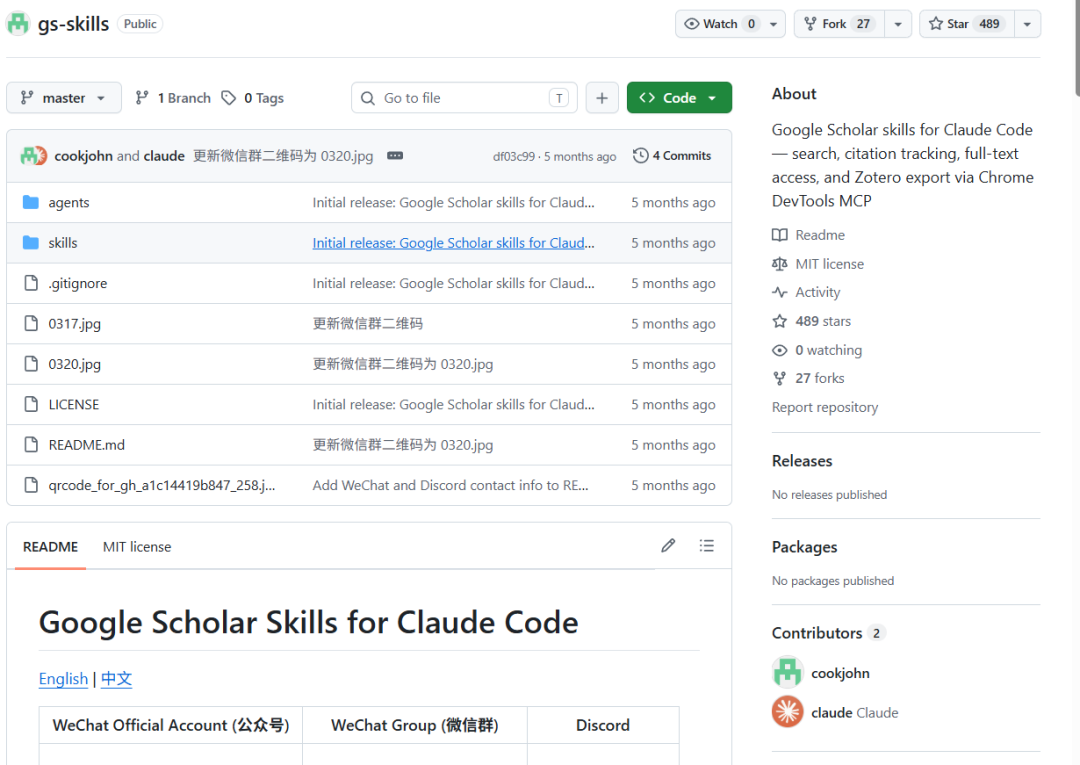Open the Star lists dropdown arrow

1027,24
